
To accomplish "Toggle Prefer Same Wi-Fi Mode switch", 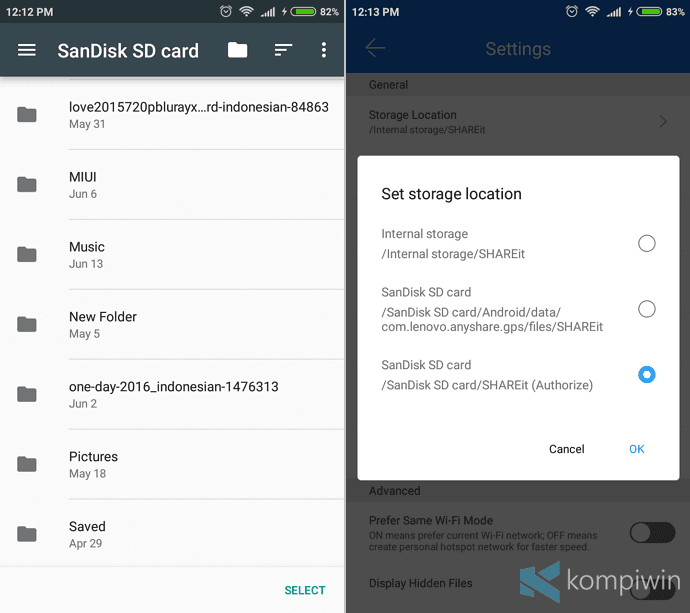I will (x=652, y=533).
